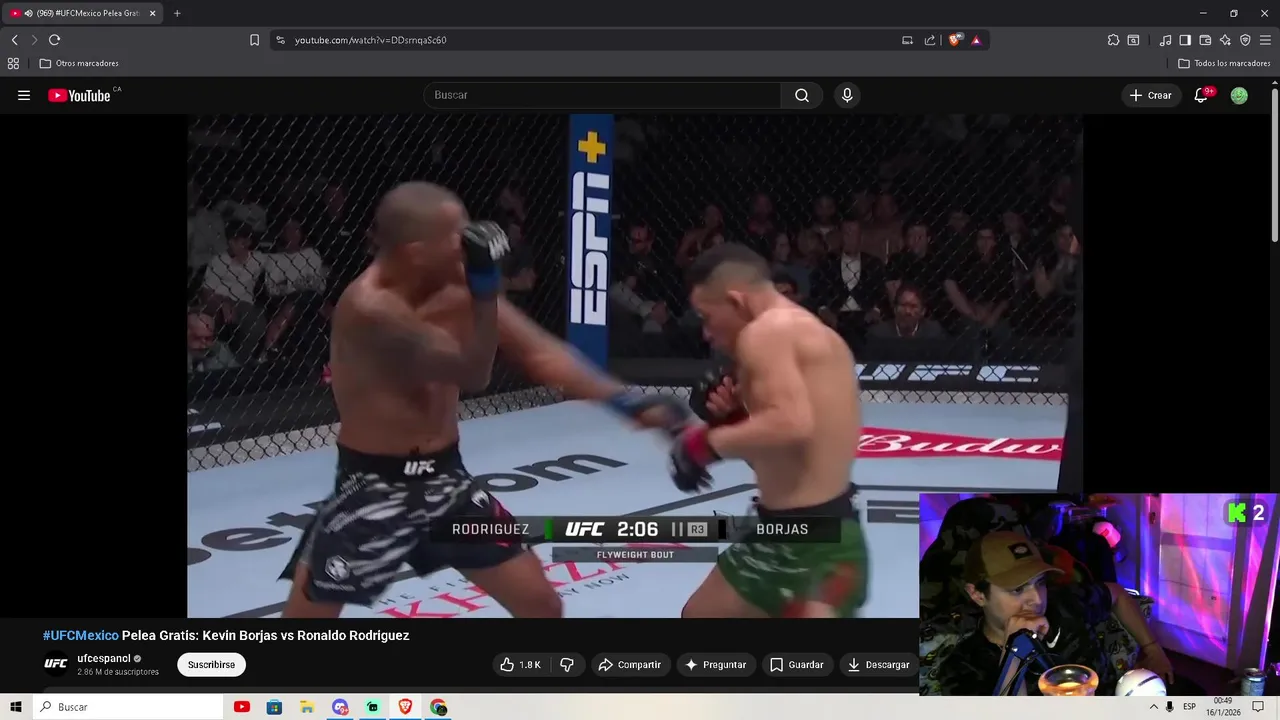Open the ufcespanol channel name link

[104, 658]
